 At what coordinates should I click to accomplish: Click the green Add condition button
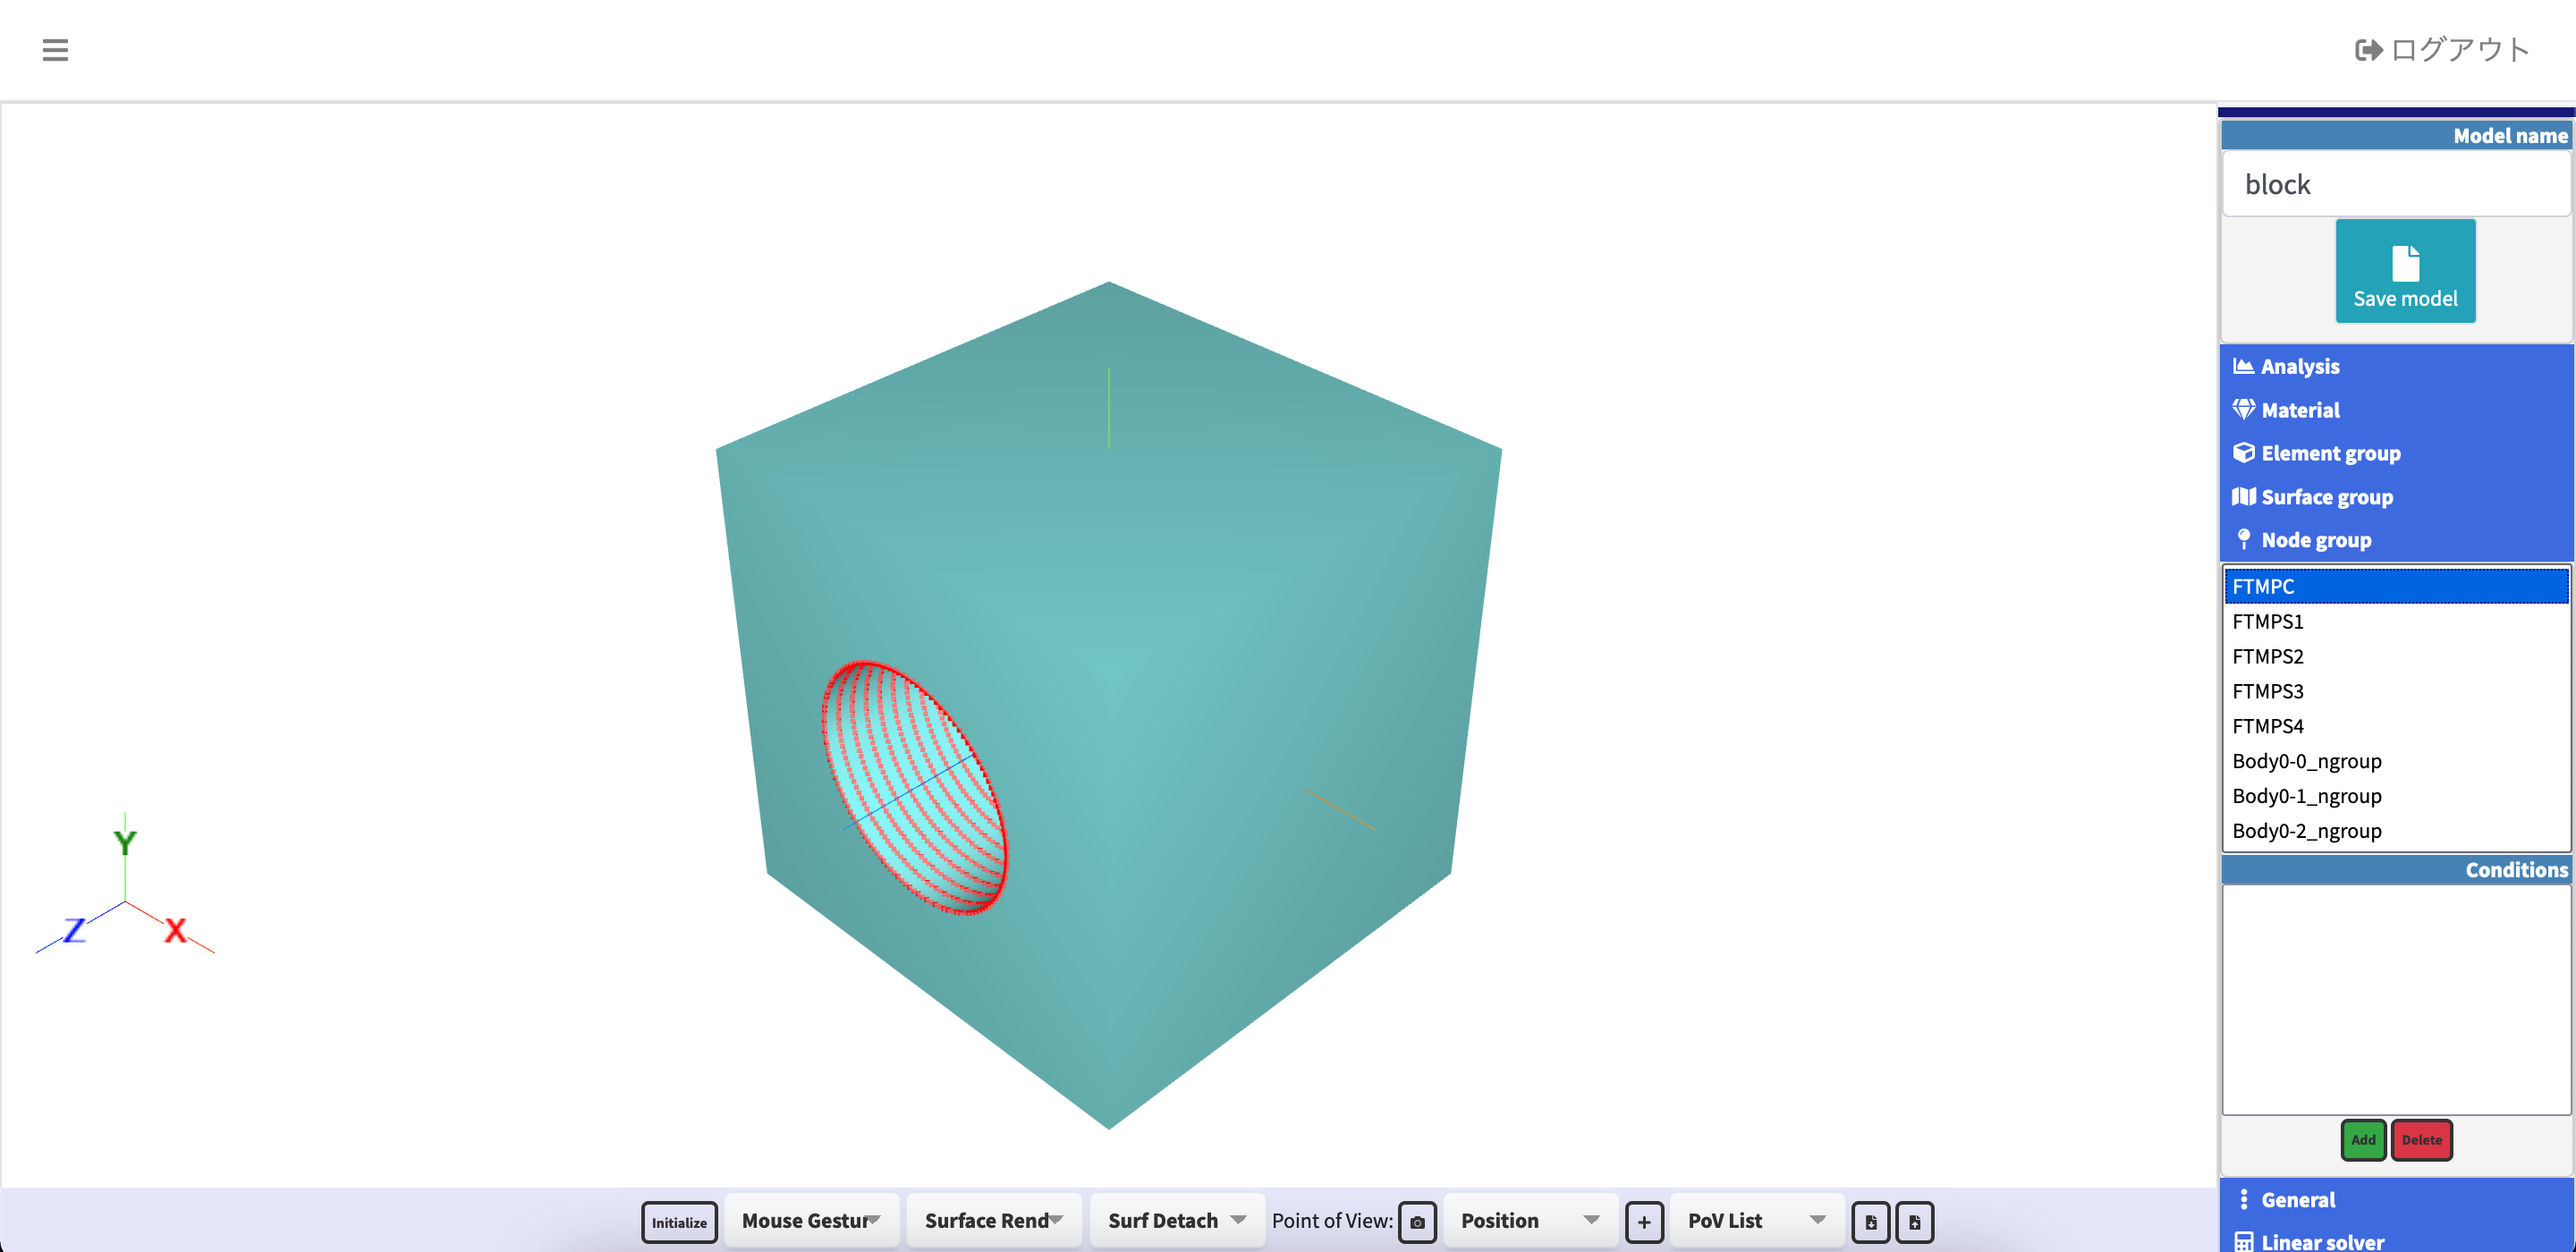point(2362,1140)
